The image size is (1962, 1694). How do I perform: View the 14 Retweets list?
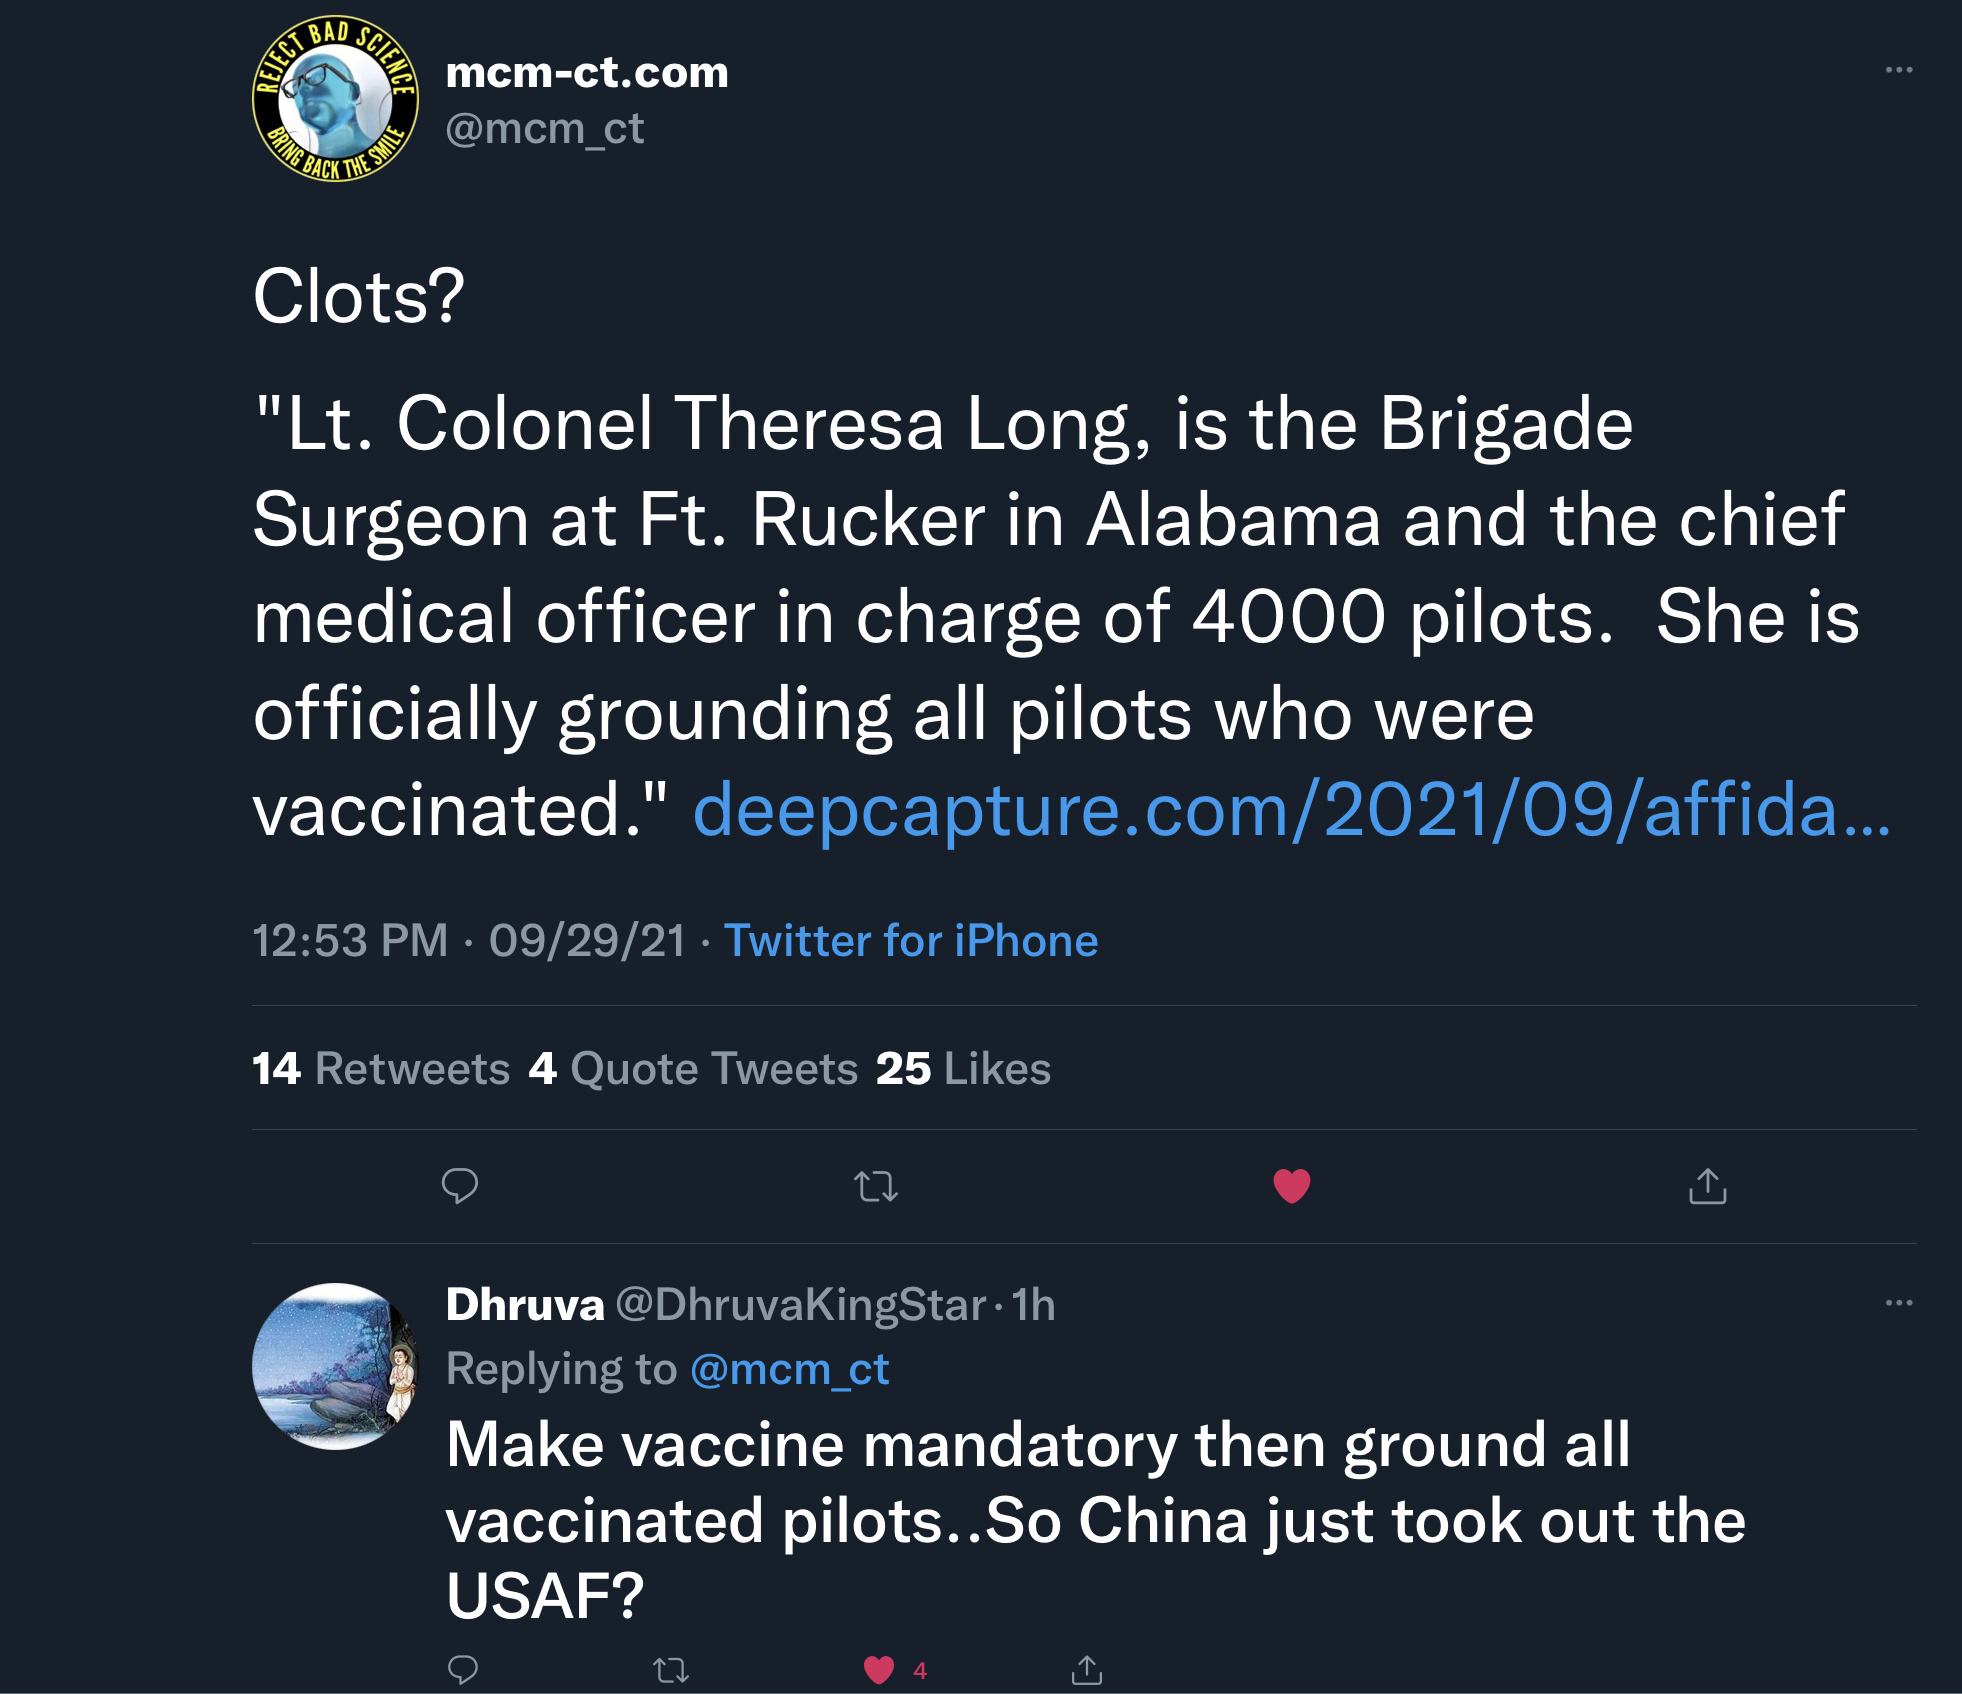(x=381, y=1068)
